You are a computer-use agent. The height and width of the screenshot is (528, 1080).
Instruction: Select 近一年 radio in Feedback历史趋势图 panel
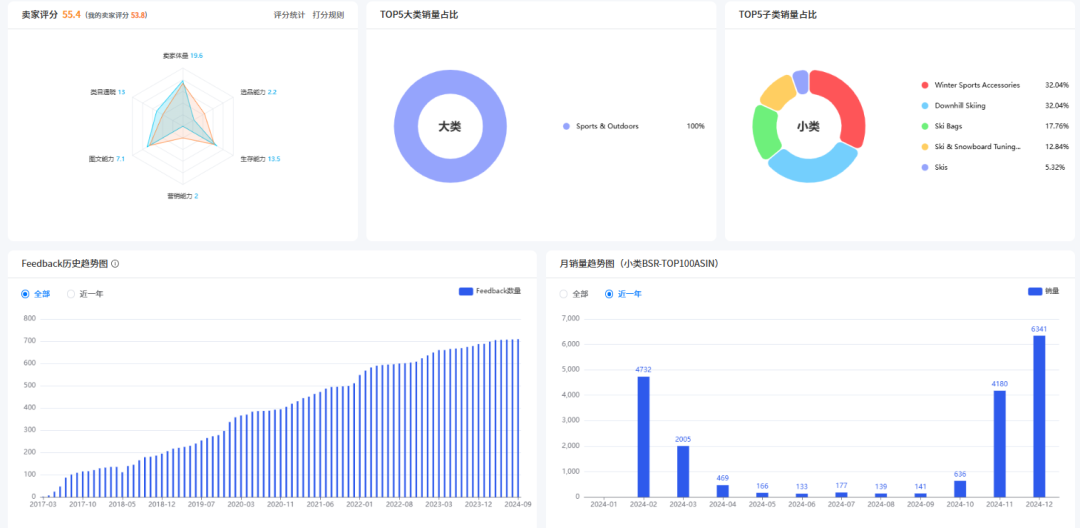(x=71, y=294)
